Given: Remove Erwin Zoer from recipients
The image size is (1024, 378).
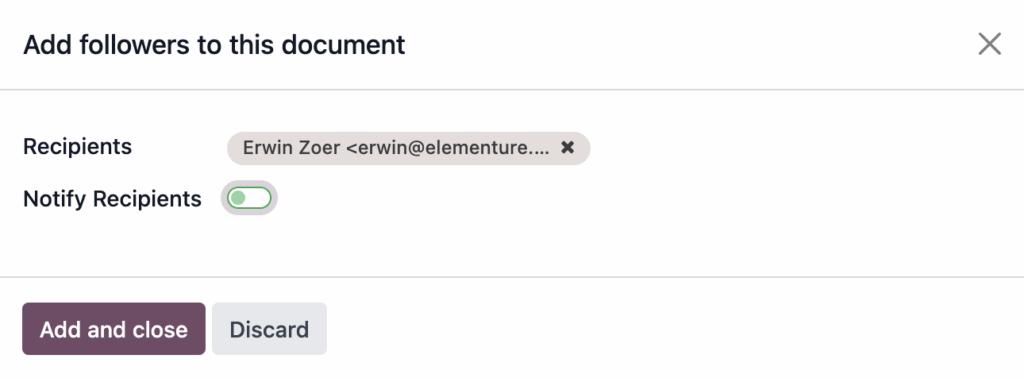Looking at the screenshot, I should pos(568,148).
